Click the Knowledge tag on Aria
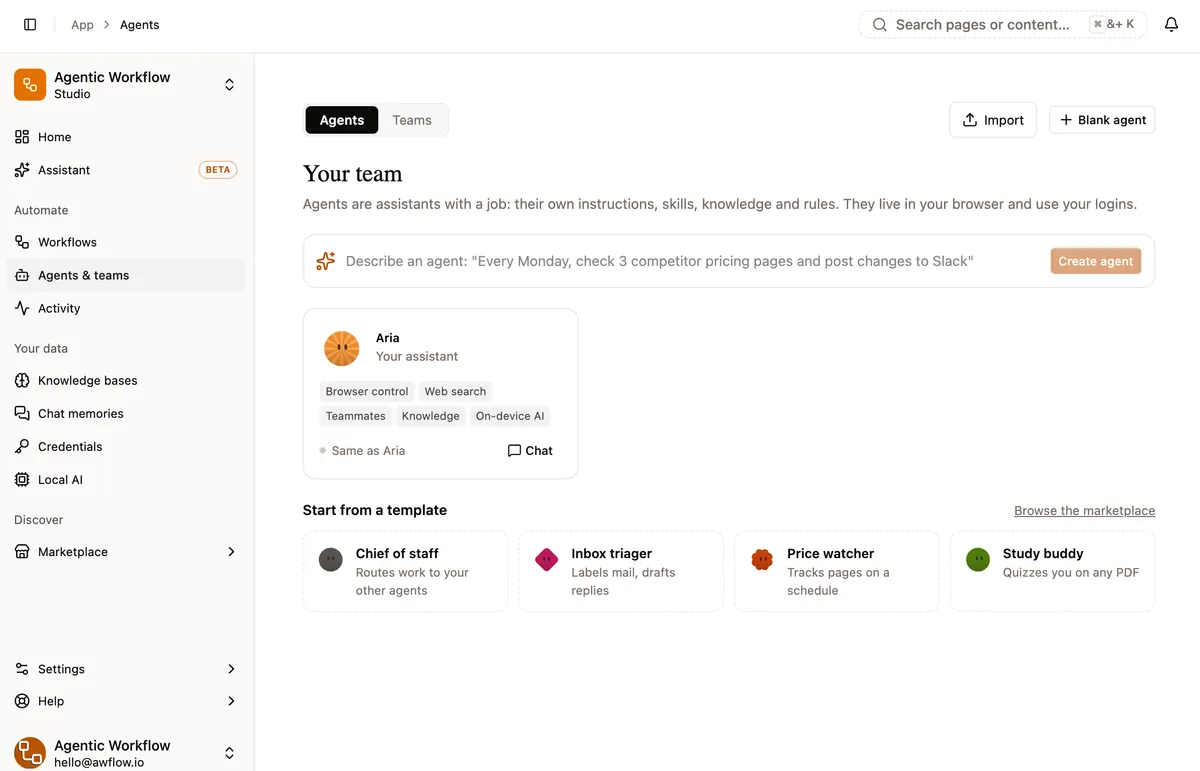1200x771 pixels. (431, 416)
